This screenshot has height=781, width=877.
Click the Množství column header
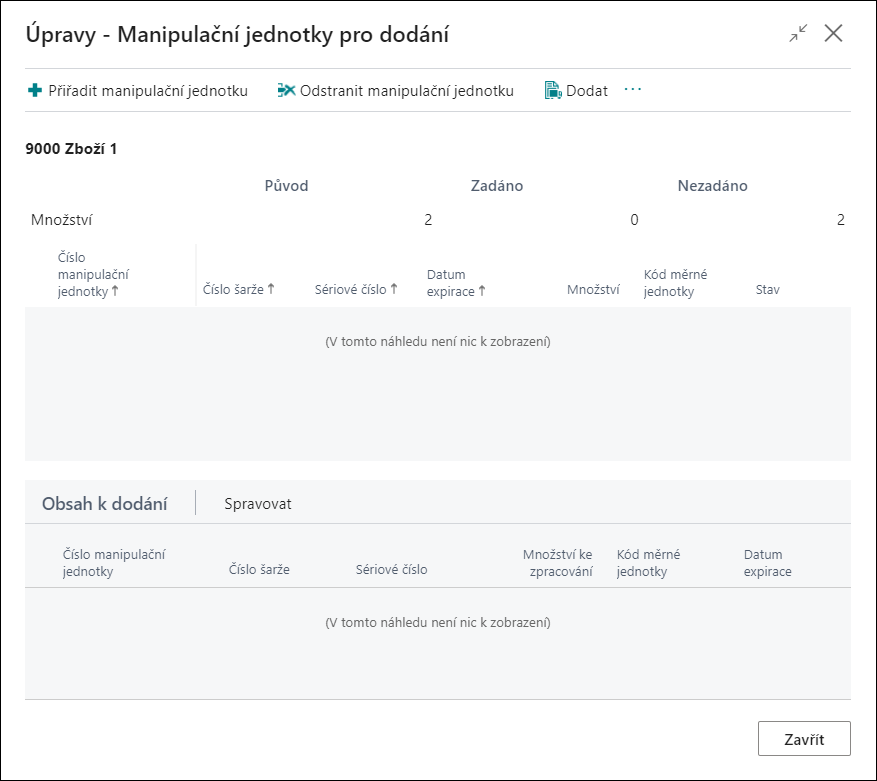point(593,289)
